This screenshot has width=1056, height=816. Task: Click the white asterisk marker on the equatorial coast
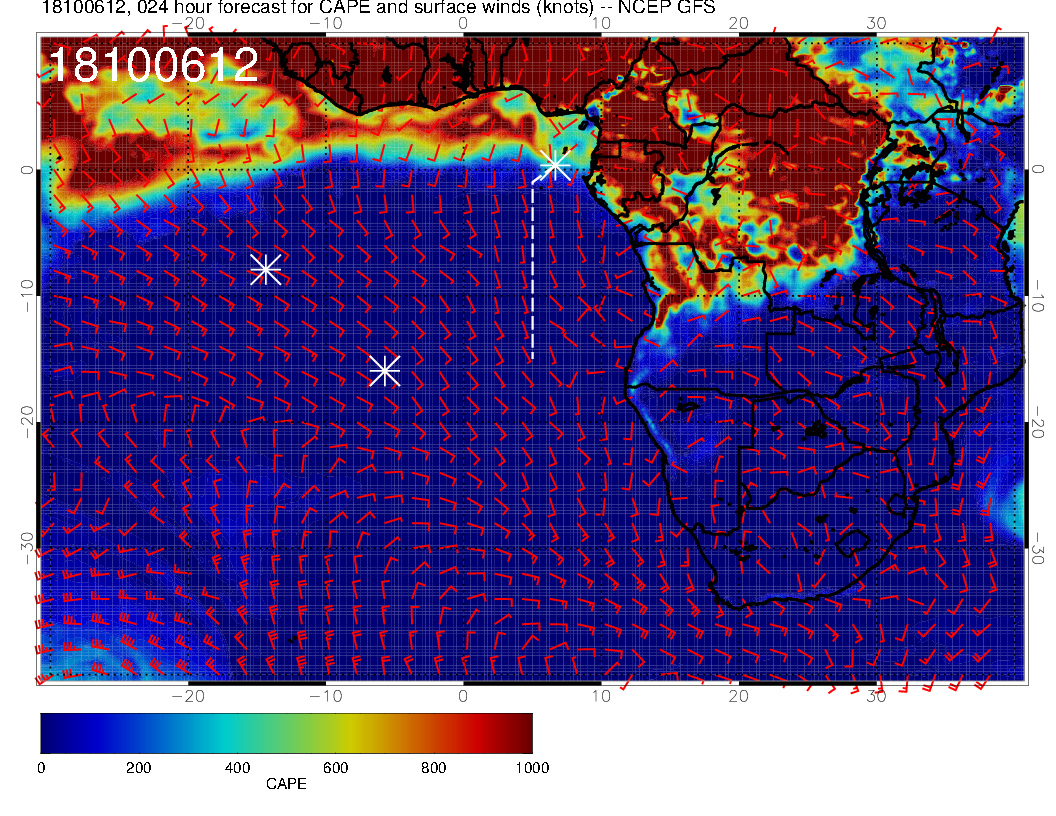pos(554,165)
